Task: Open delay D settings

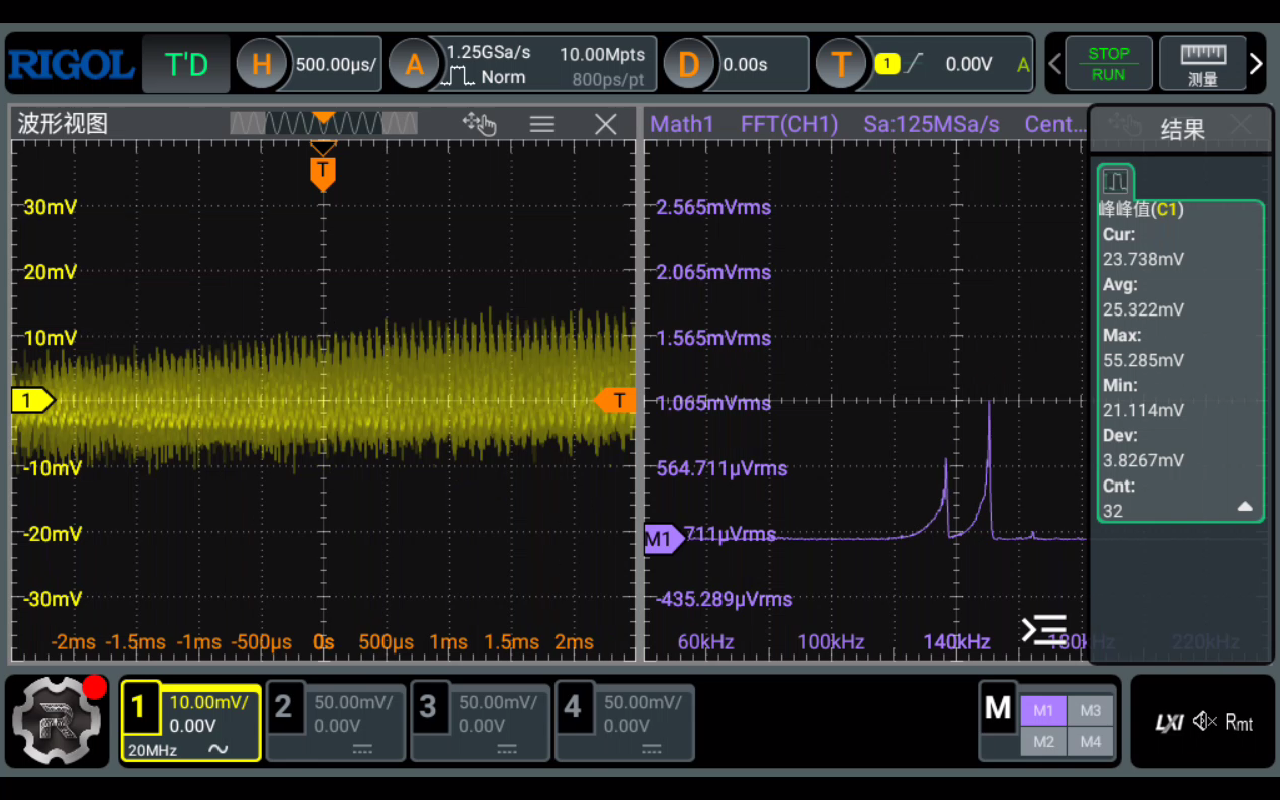Action: pyautogui.click(x=688, y=65)
